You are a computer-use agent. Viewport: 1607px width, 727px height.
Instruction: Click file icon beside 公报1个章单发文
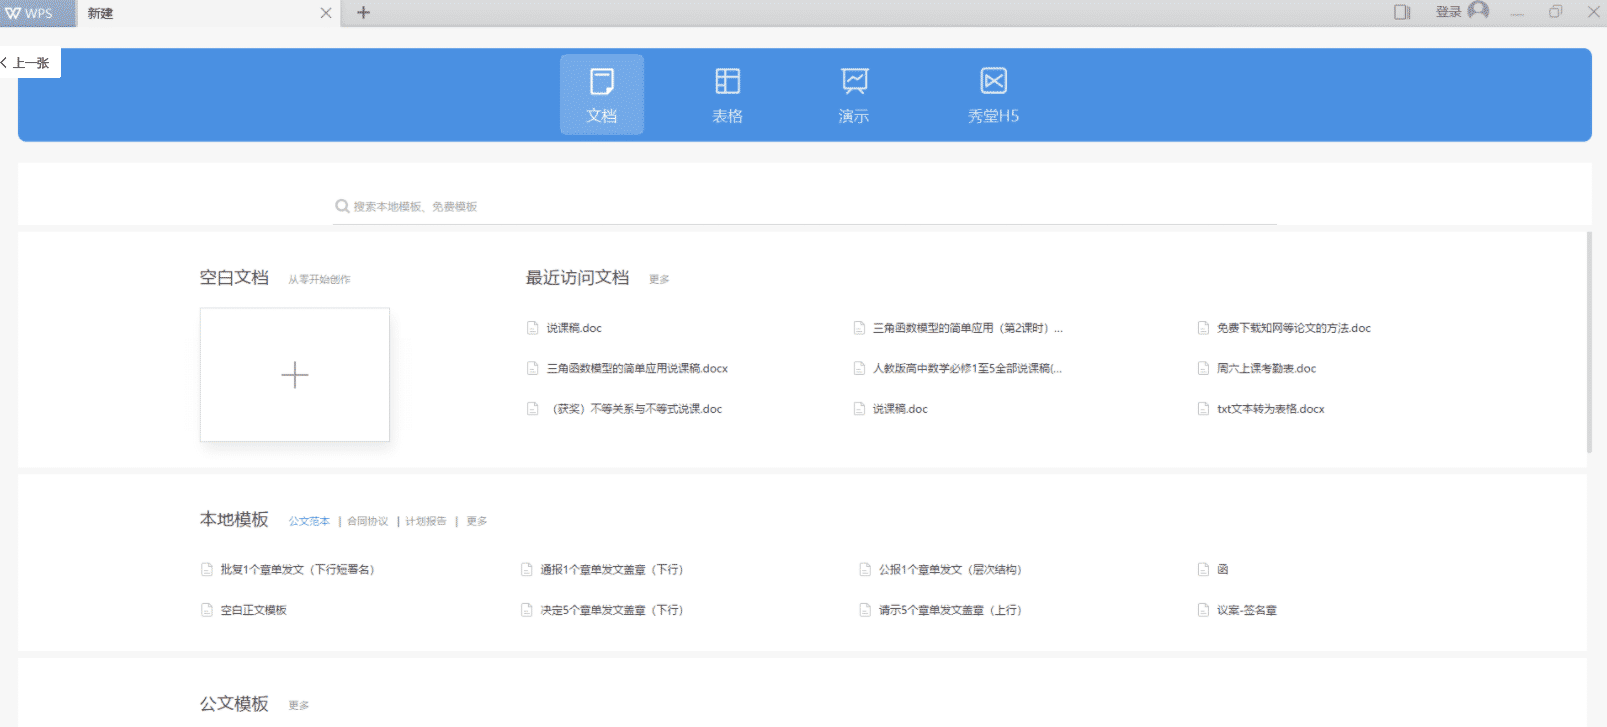click(865, 569)
